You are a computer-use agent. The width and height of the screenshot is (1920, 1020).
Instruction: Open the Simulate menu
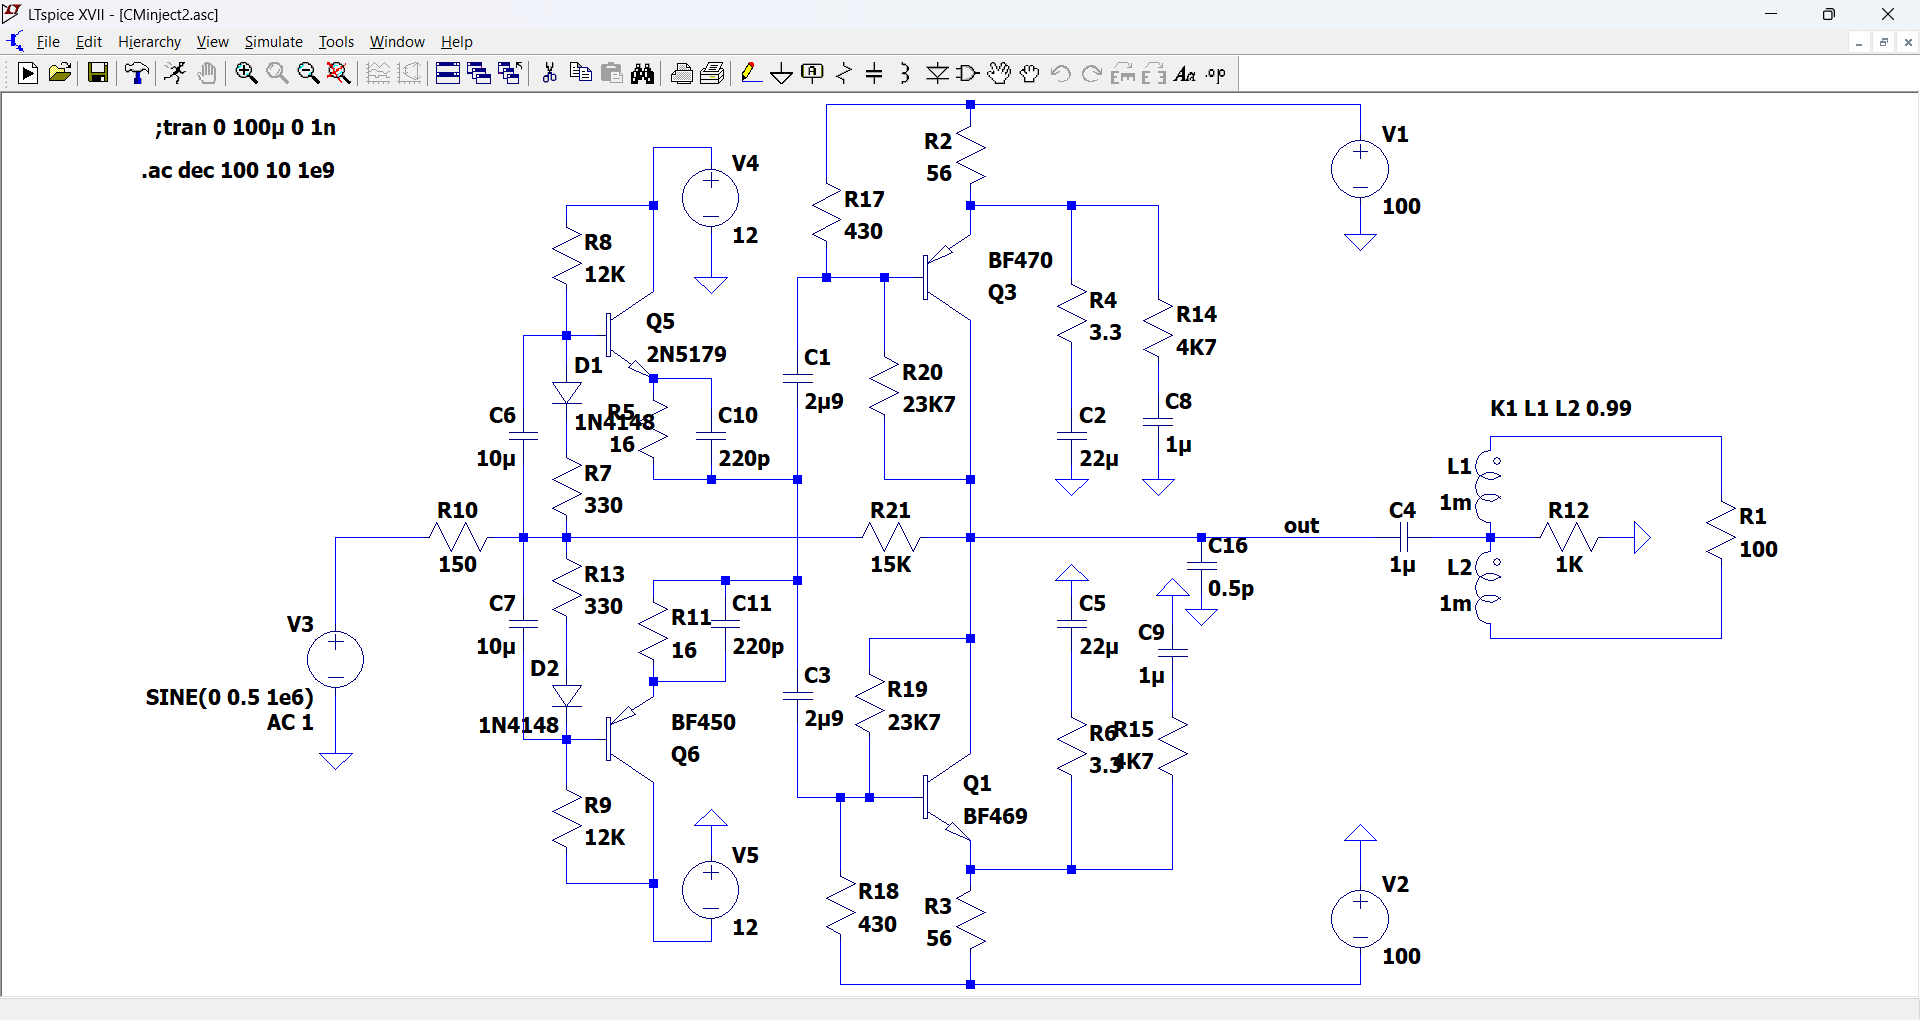[273, 42]
